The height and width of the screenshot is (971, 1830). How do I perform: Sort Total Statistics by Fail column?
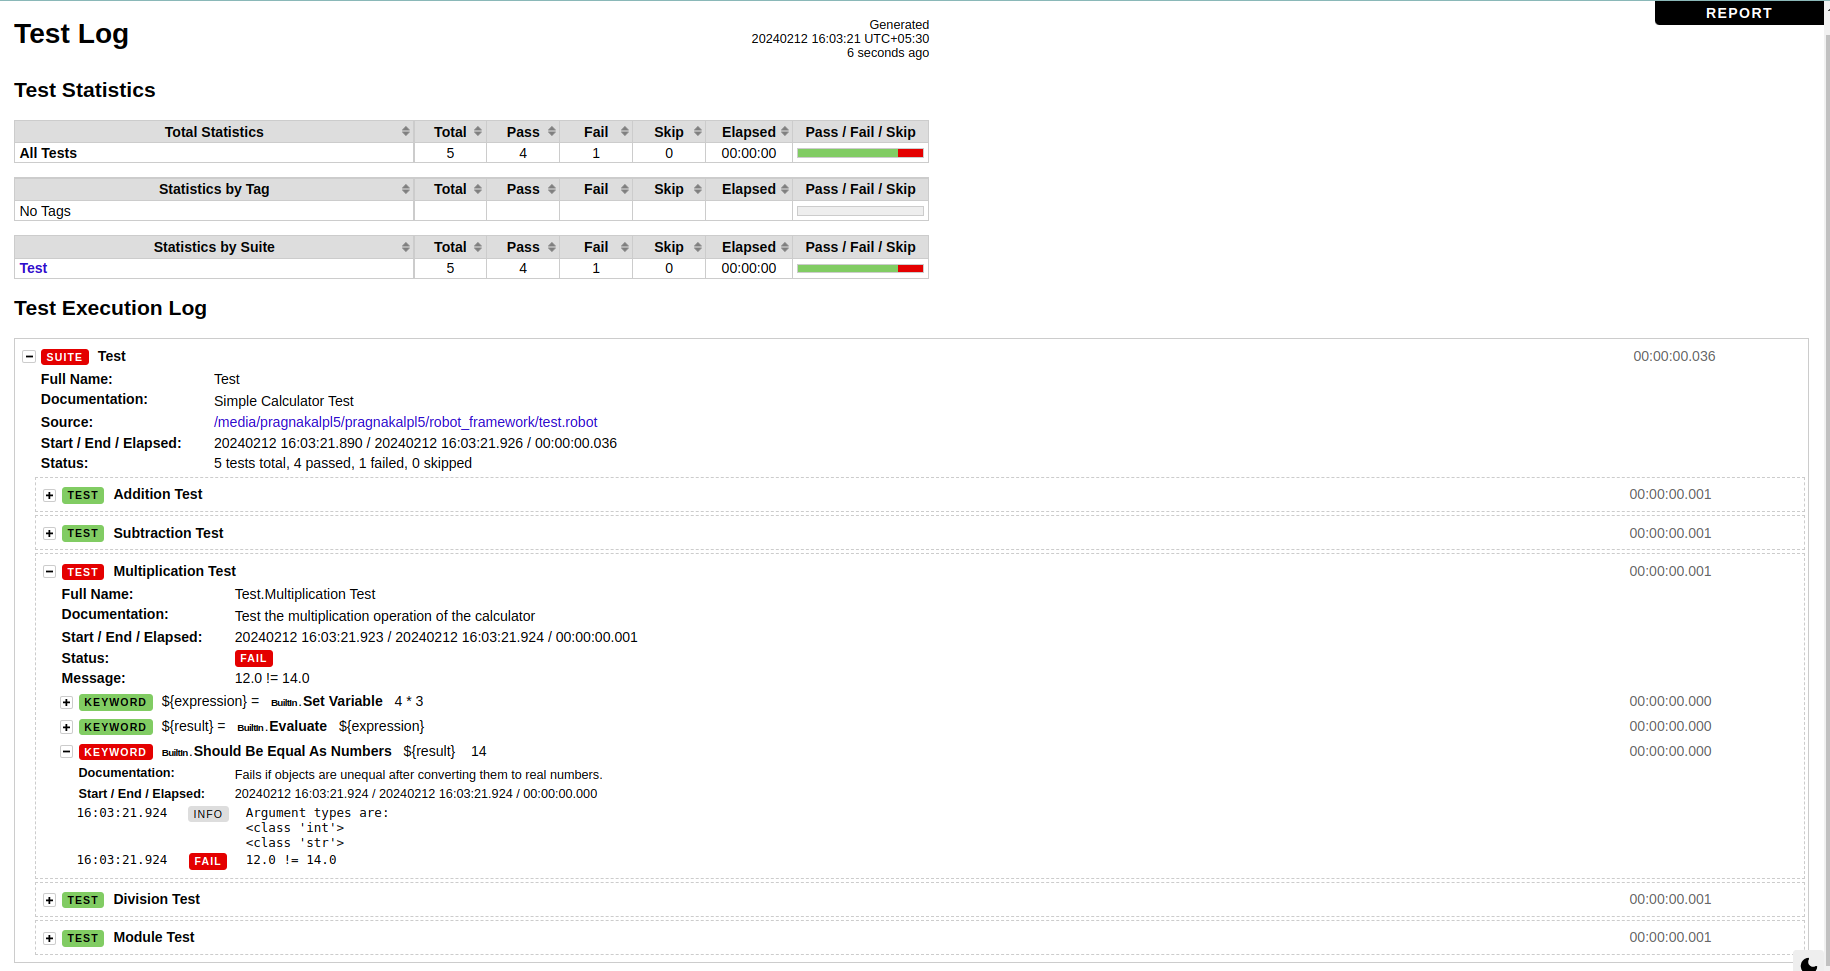click(x=596, y=132)
